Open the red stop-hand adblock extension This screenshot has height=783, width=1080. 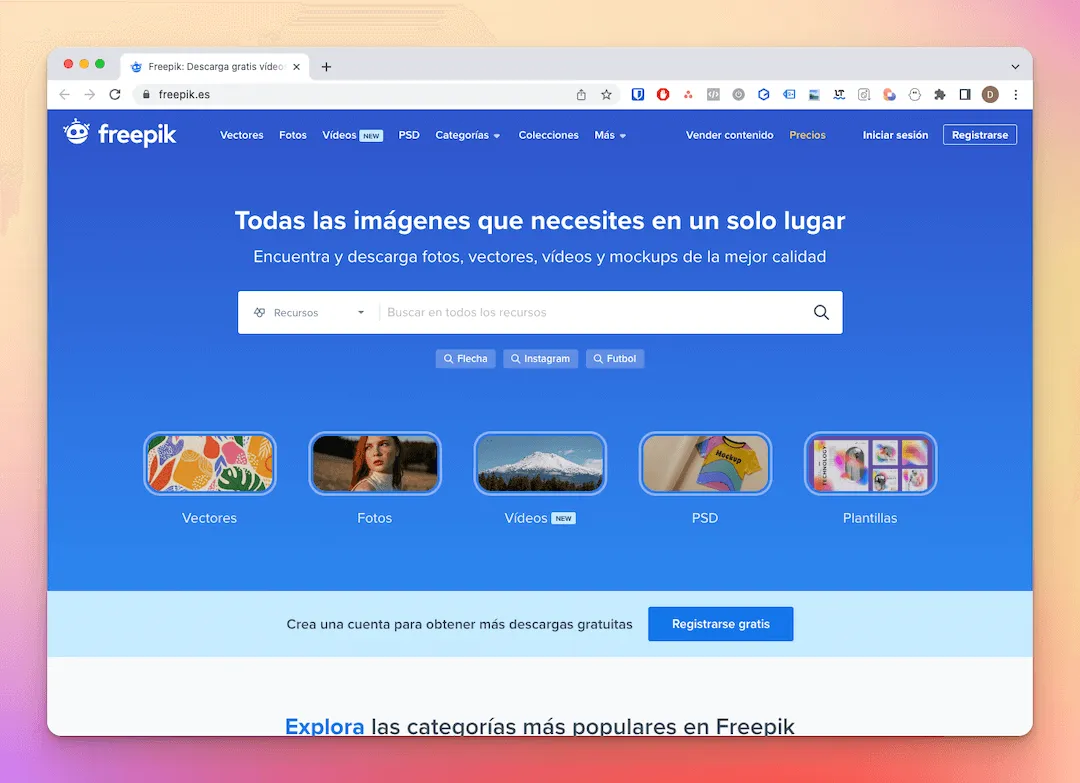click(663, 94)
